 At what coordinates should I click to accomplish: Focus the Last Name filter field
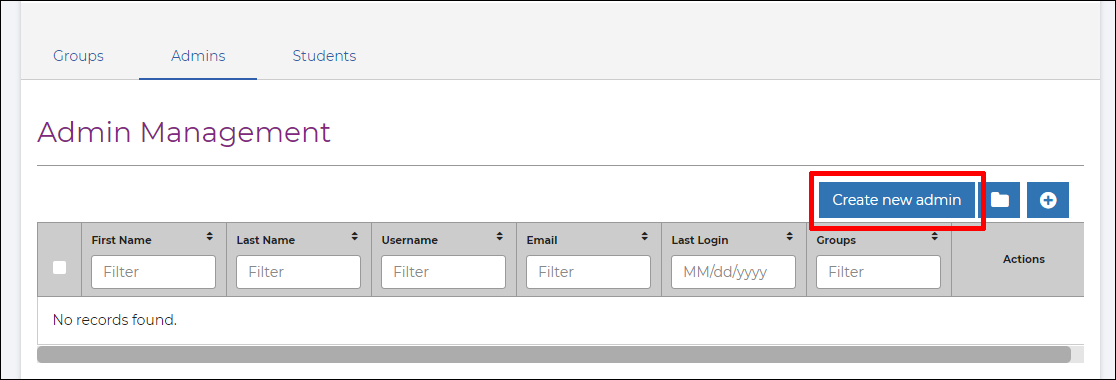299,272
